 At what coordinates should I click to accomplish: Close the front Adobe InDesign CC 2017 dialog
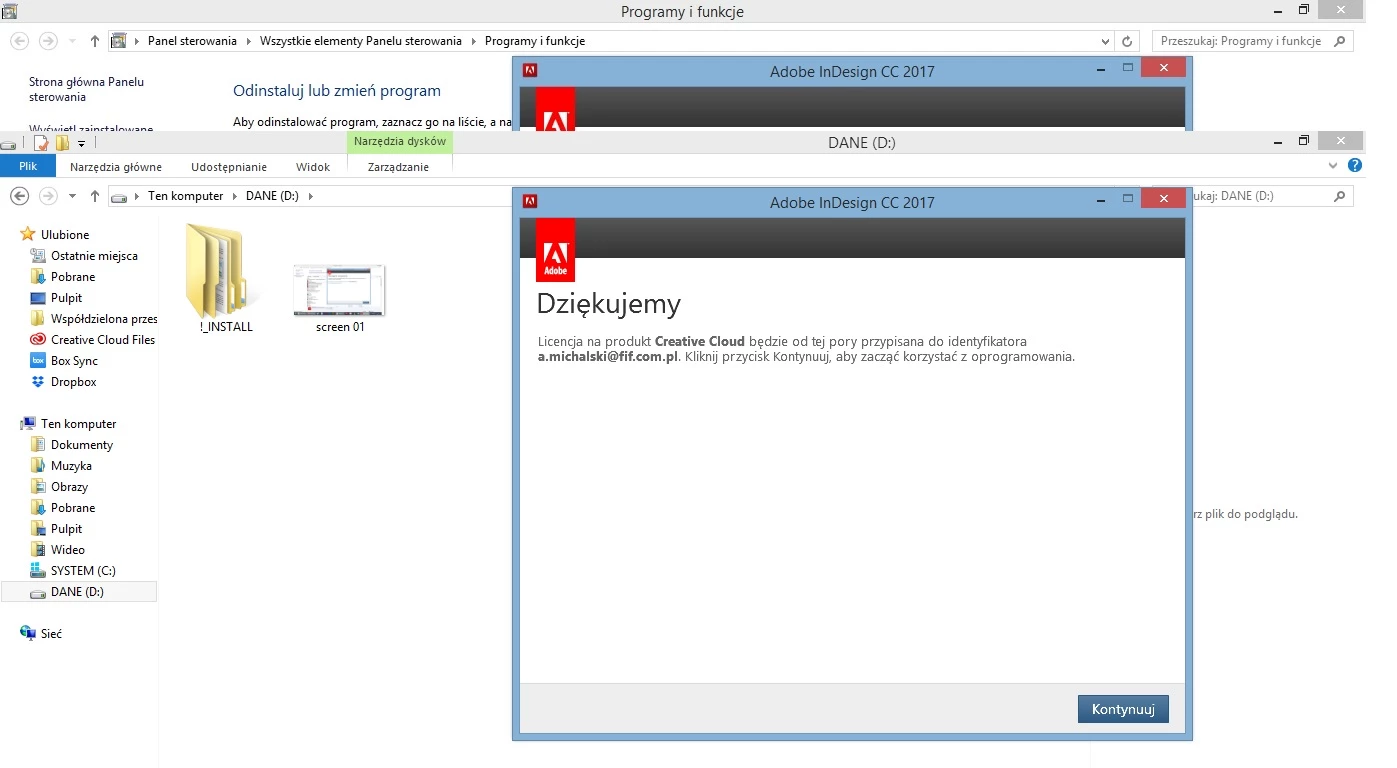point(1163,198)
